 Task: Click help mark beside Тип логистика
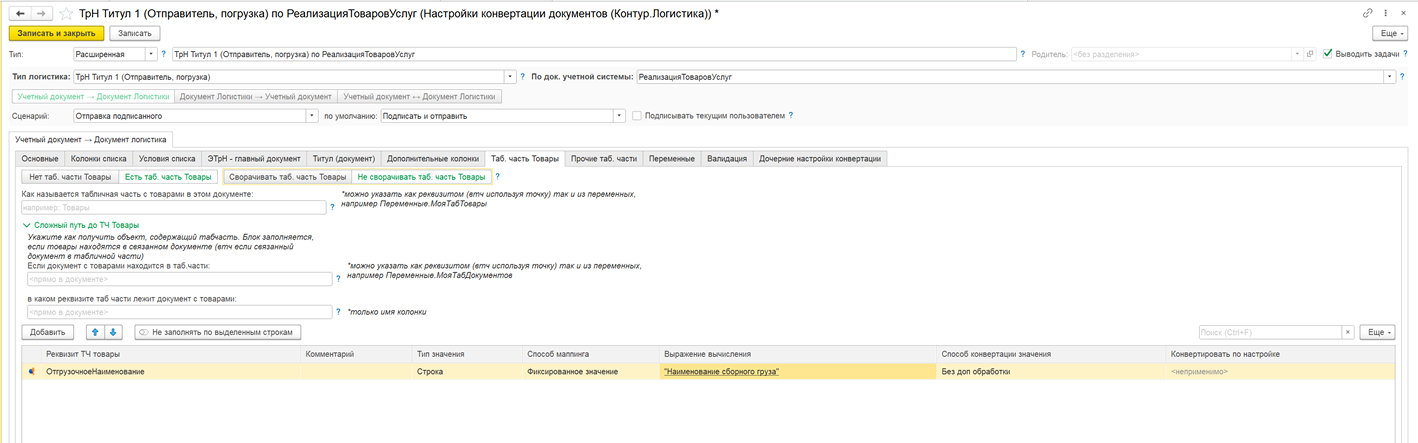click(522, 76)
